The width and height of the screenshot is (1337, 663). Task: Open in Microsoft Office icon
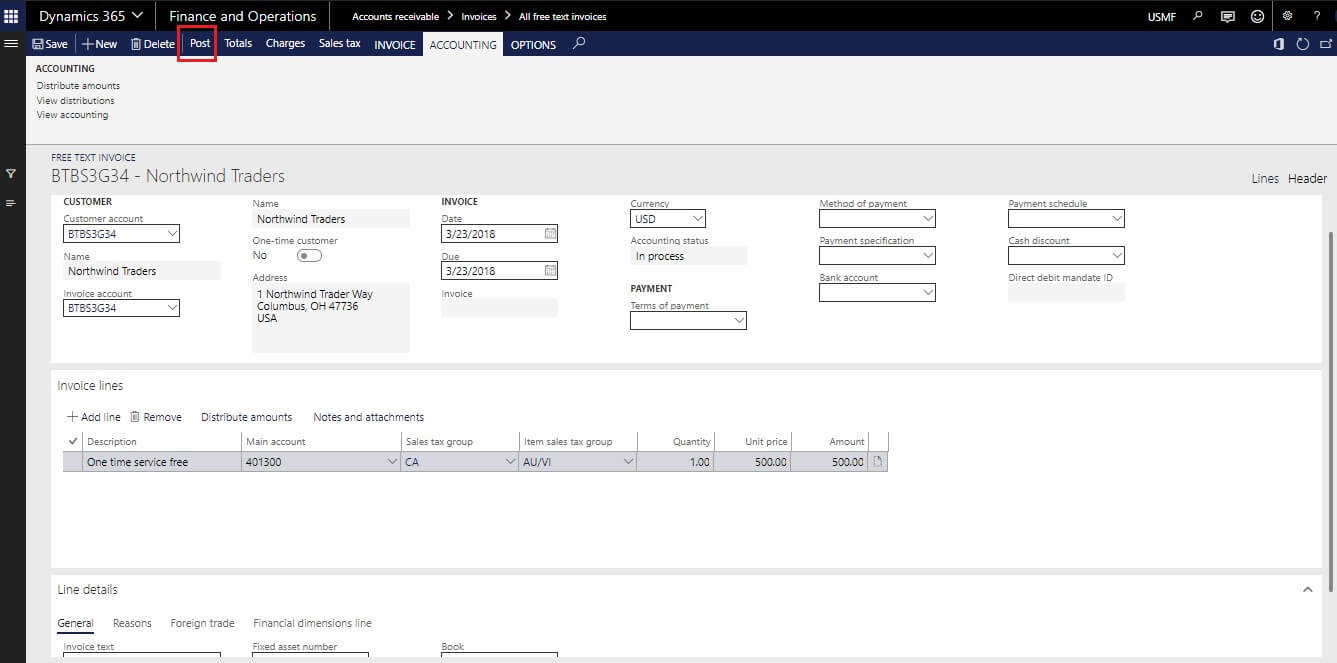click(1278, 44)
